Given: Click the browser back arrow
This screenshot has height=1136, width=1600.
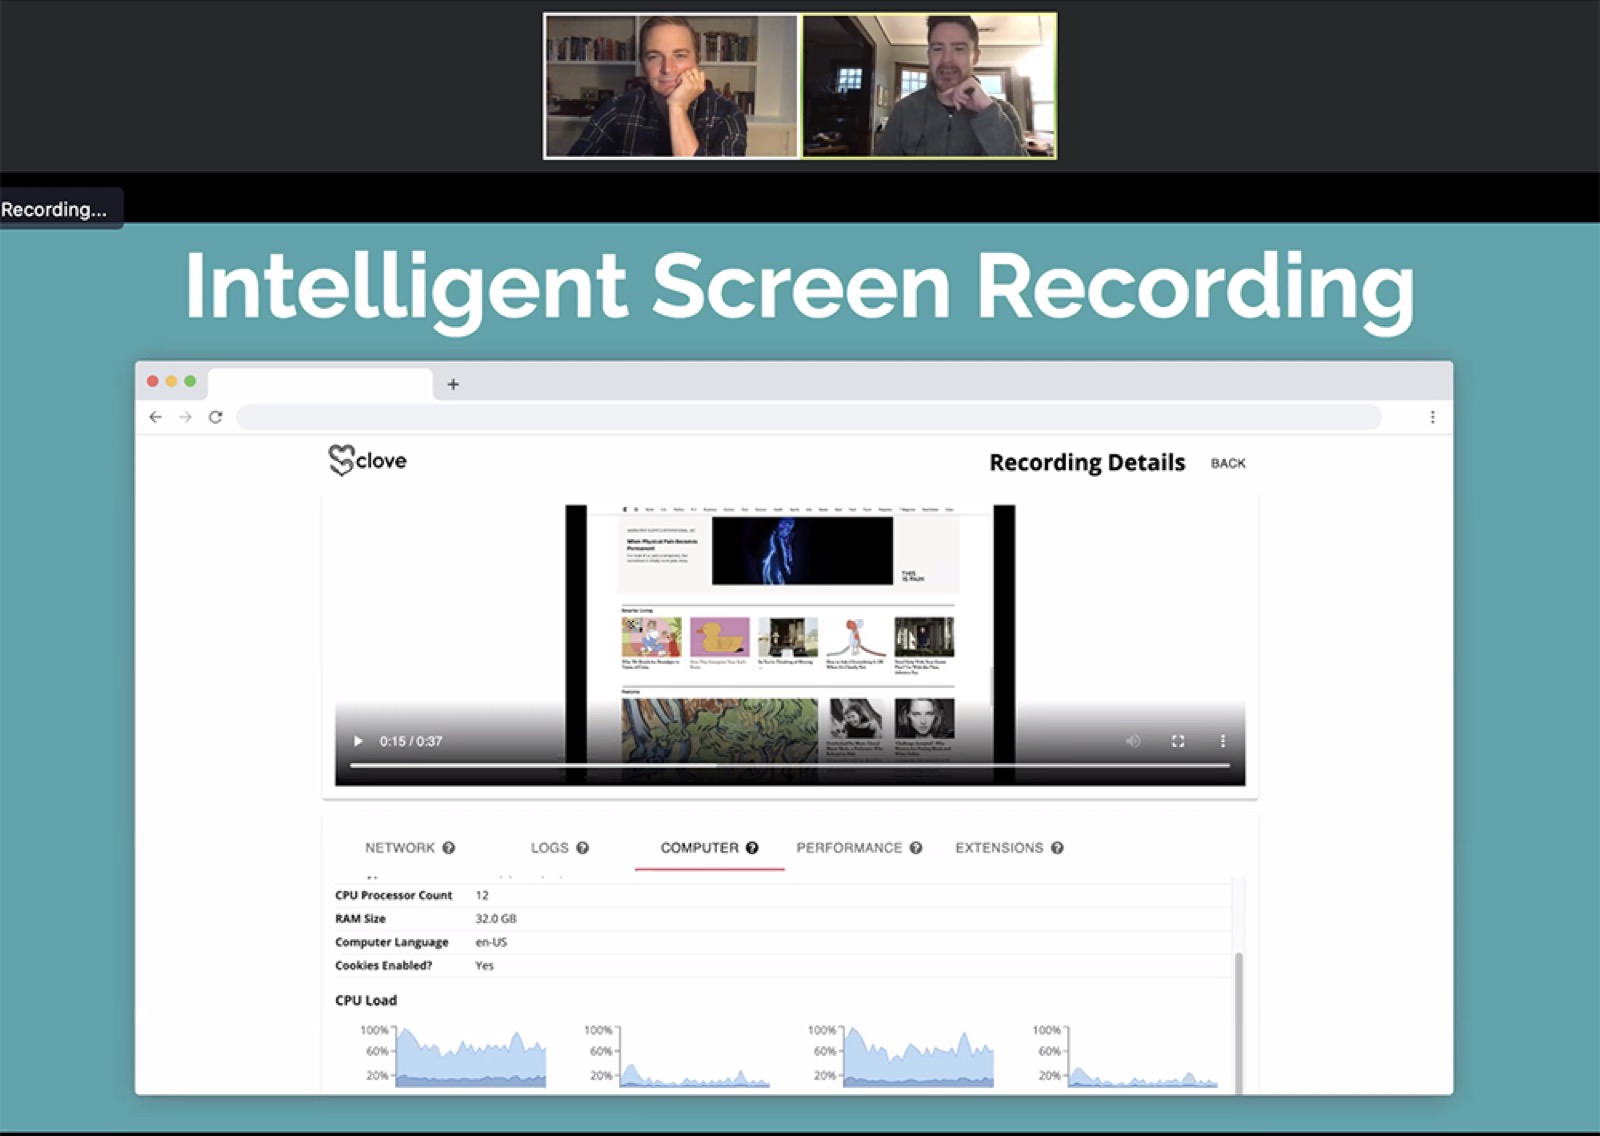Looking at the screenshot, I should (x=155, y=417).
